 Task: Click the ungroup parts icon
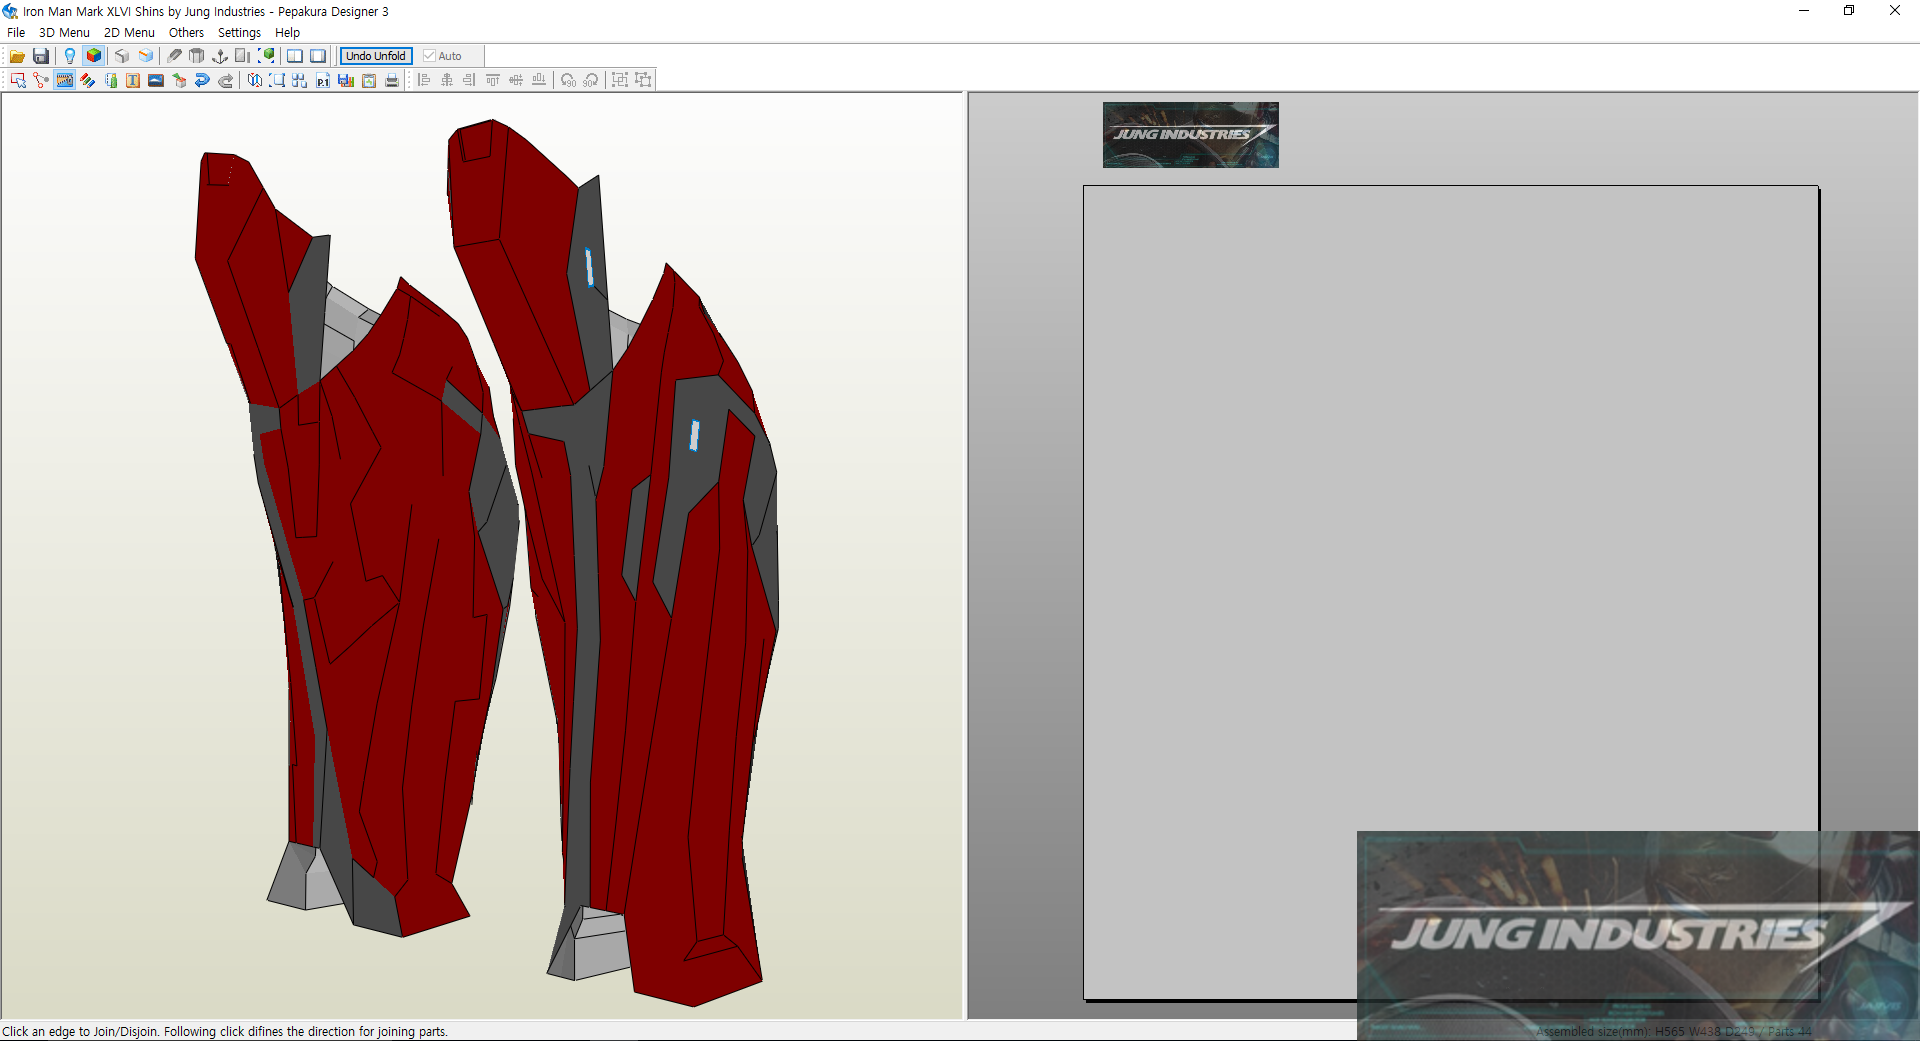[x=643, y=80]
